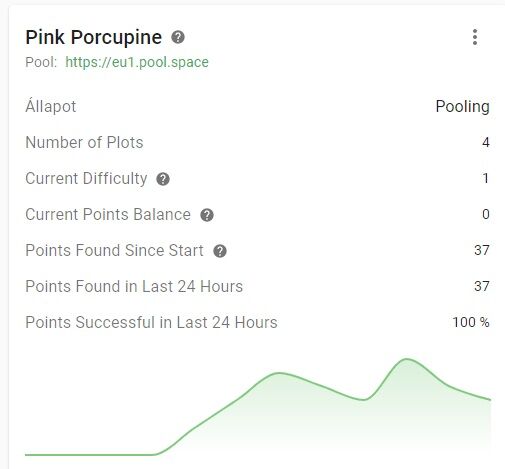The height and width of the screenshot is (469, 505).
Task: Click the 100 % points successful value
Action: tap(471, 322)
